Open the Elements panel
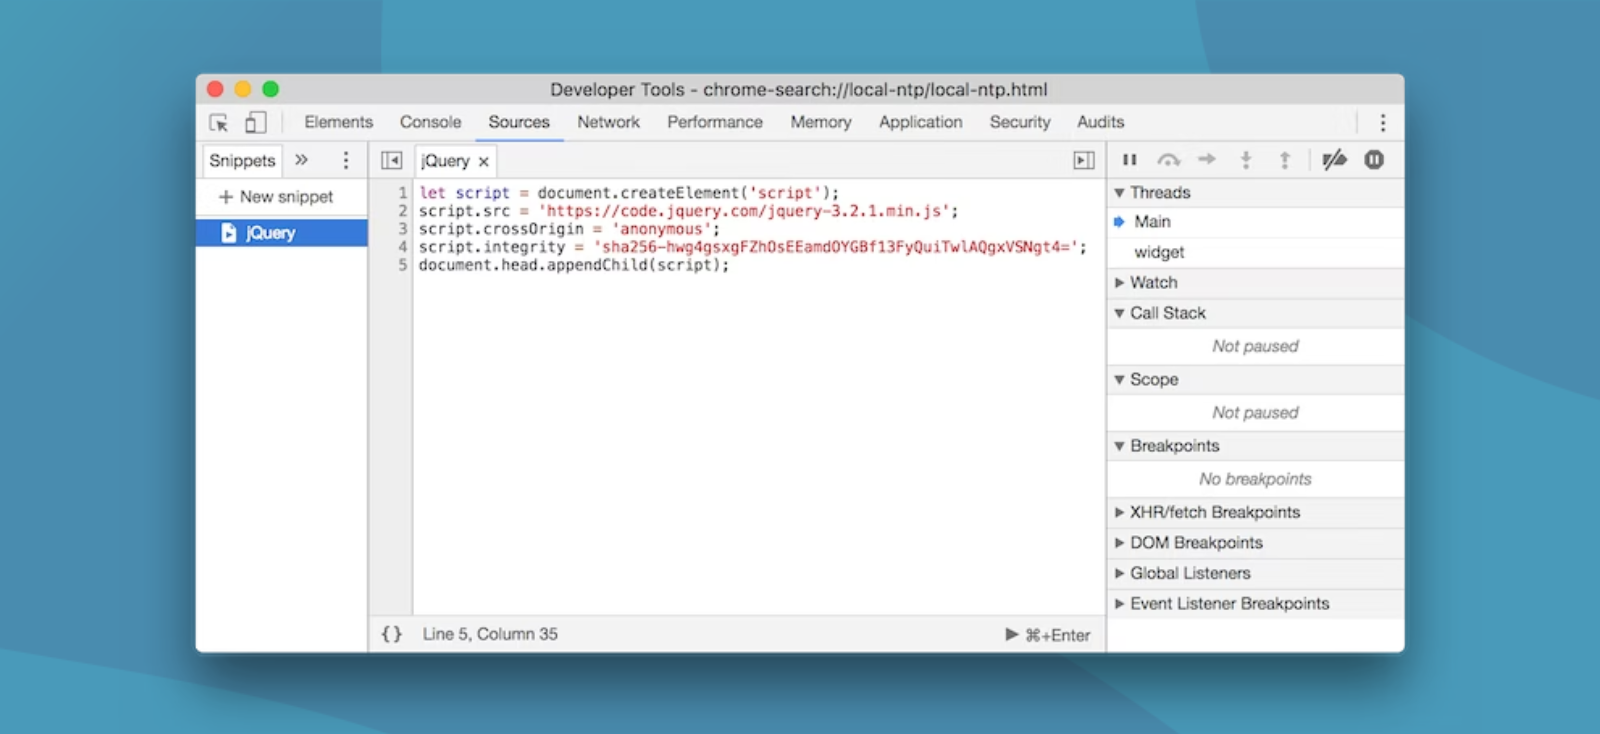 pyautogui.click(x=338, y=122)
